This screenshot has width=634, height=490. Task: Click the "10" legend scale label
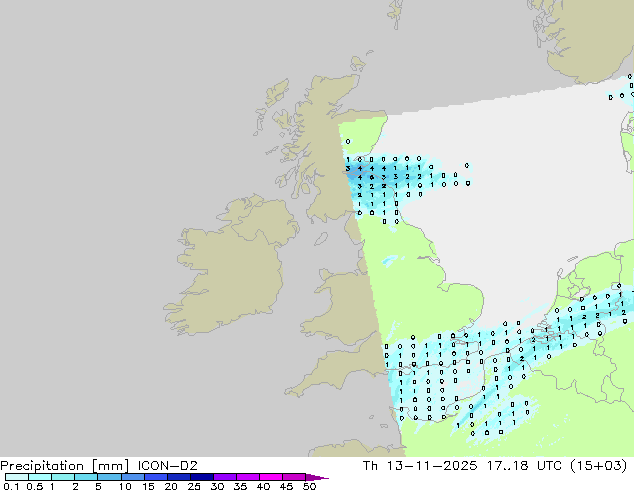coord(125,486)
